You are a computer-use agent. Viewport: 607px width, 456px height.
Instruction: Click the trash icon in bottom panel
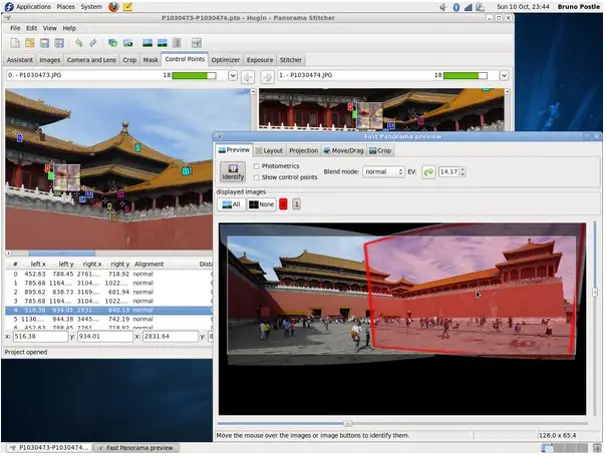(597, 448)
